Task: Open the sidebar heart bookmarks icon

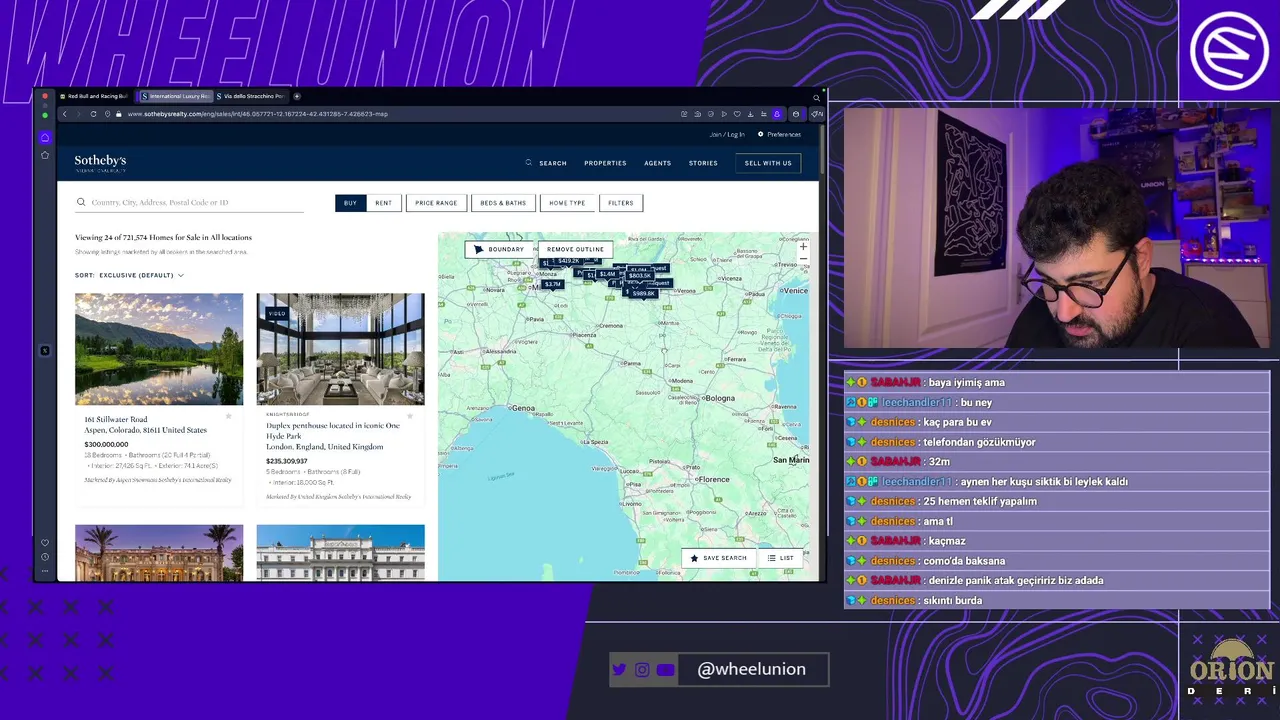Action: tap(44, 543)
